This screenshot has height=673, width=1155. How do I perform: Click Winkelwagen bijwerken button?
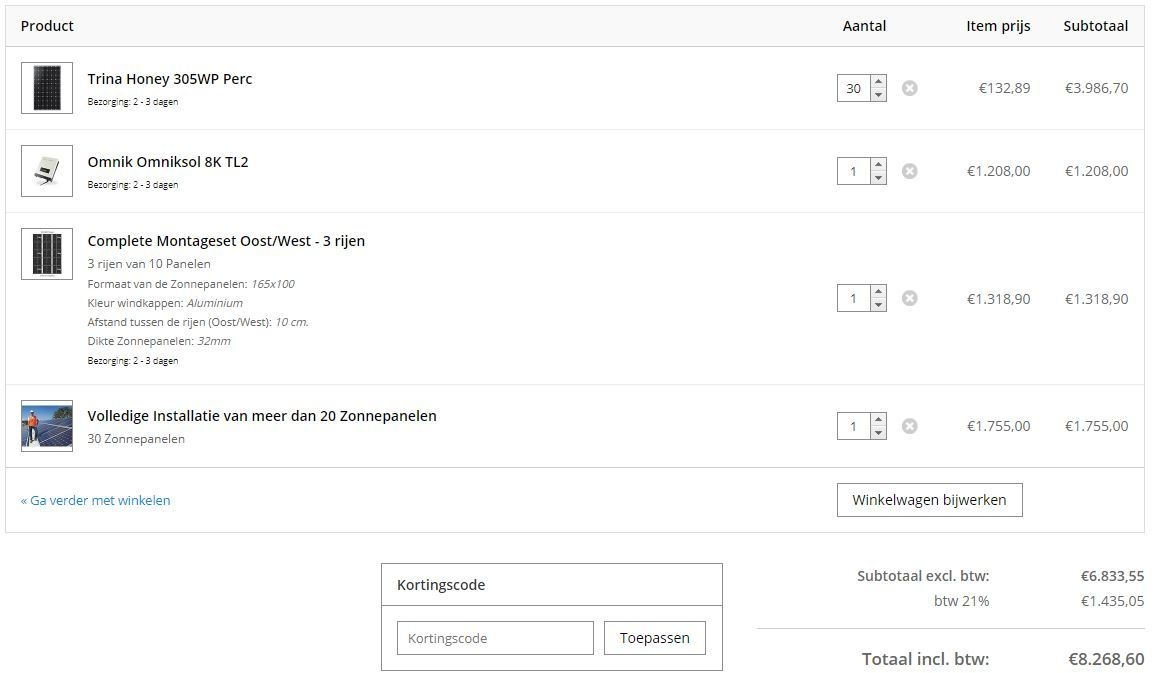(x=929, y=500)
